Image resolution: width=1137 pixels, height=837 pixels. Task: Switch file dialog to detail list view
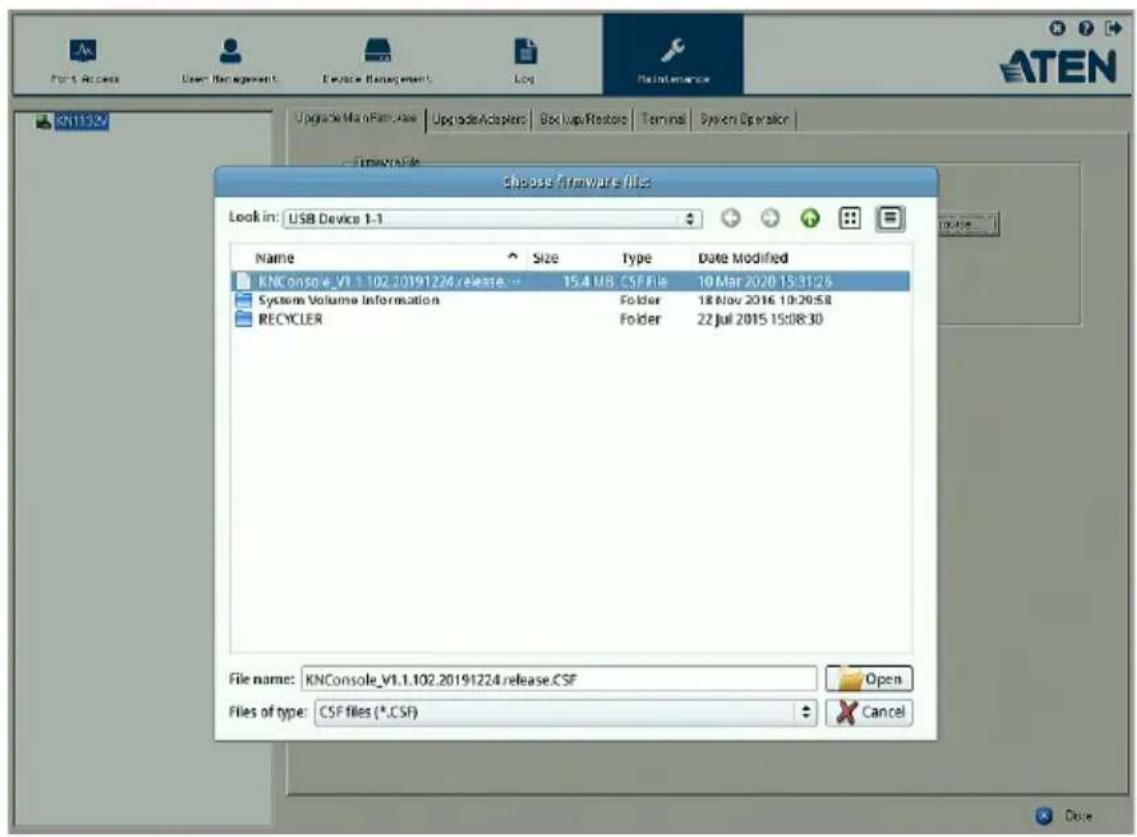tap(890, 218)
